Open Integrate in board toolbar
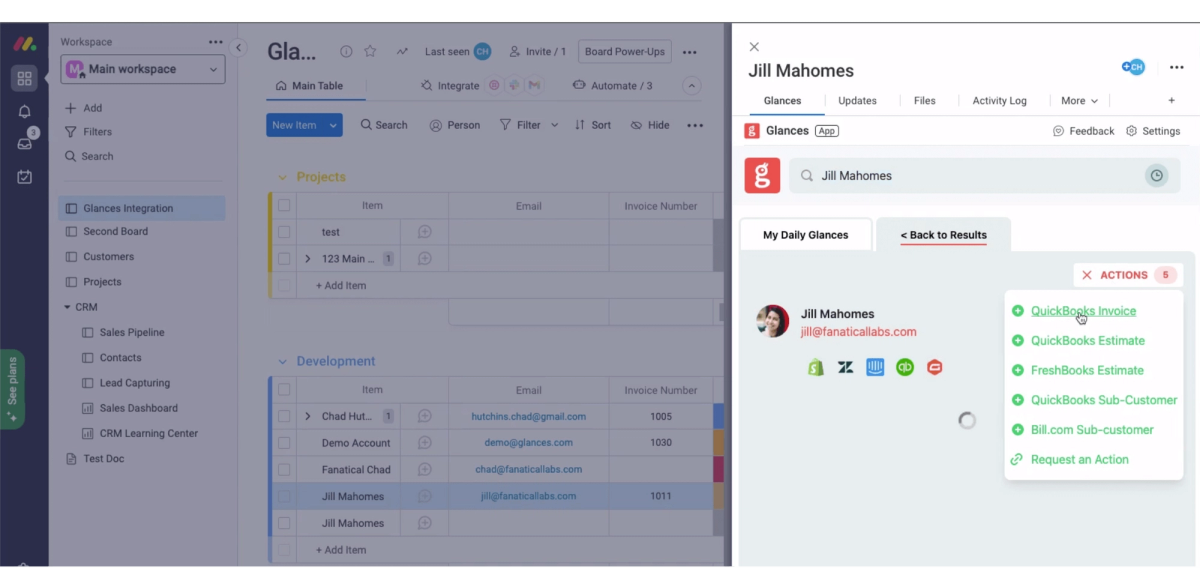The image size is (1200, 587). click(450, 86)
